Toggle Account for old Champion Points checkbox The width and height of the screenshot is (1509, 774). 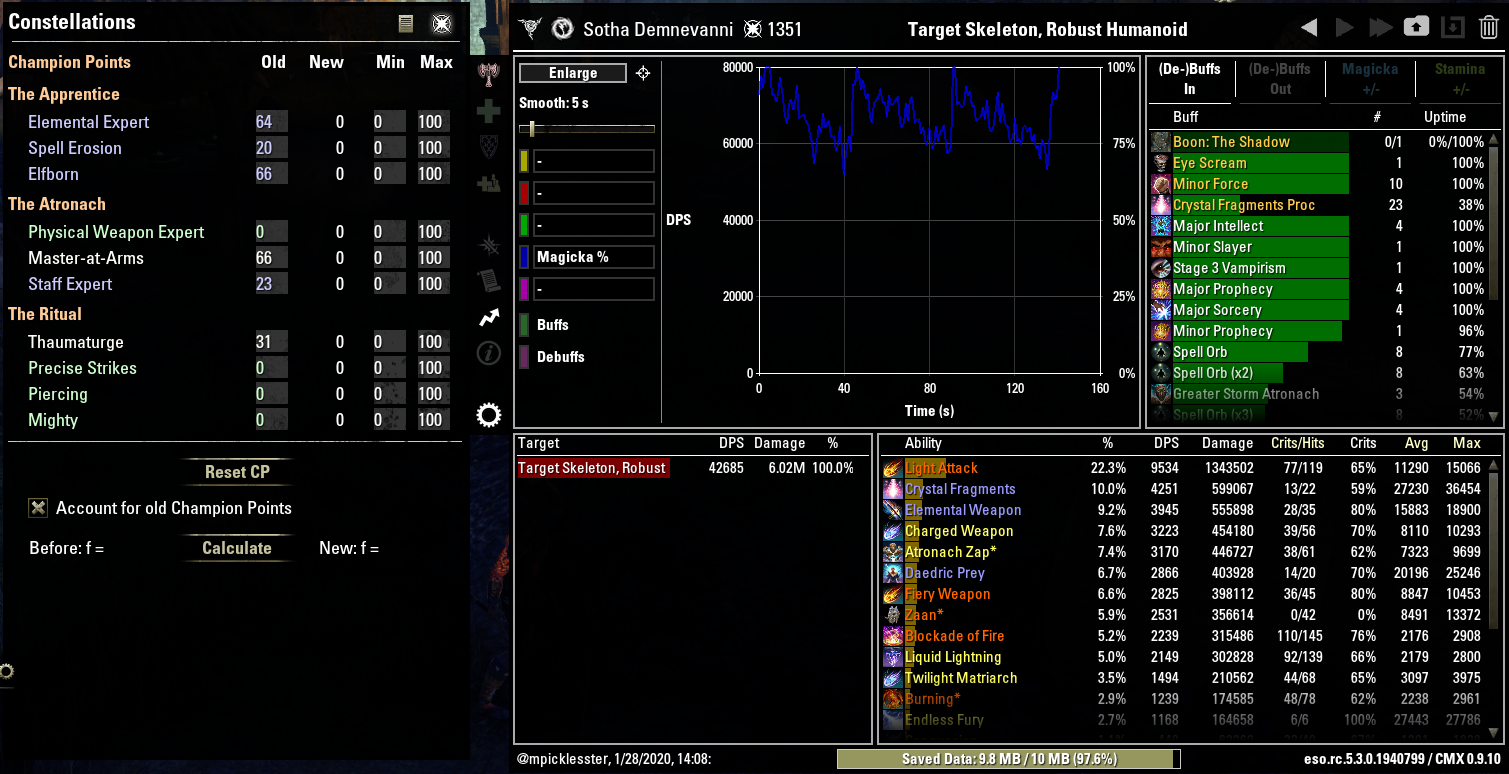[x=38, y=508]
